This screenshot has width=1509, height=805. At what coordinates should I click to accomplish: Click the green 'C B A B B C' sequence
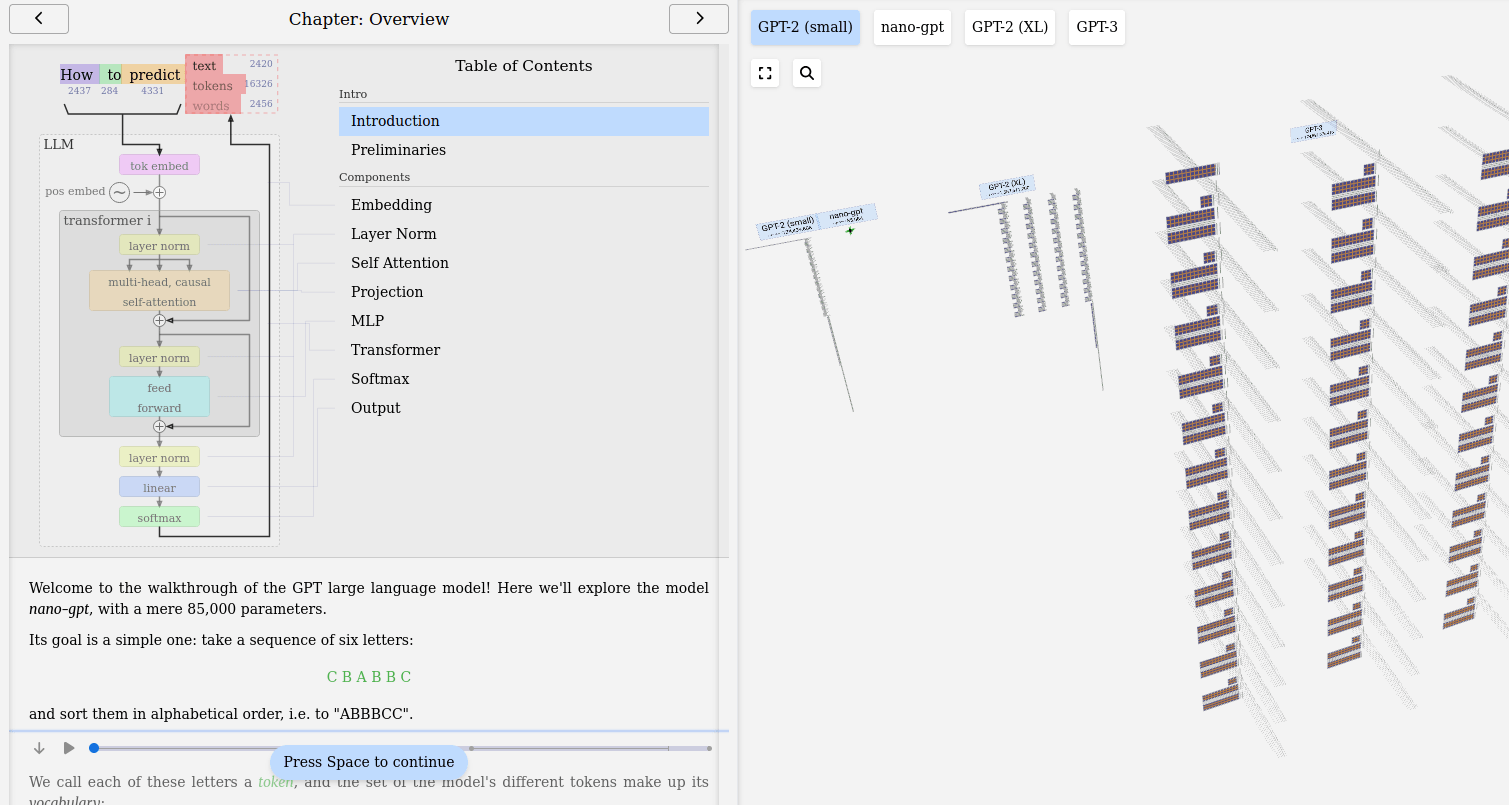(x=369, y=677)
